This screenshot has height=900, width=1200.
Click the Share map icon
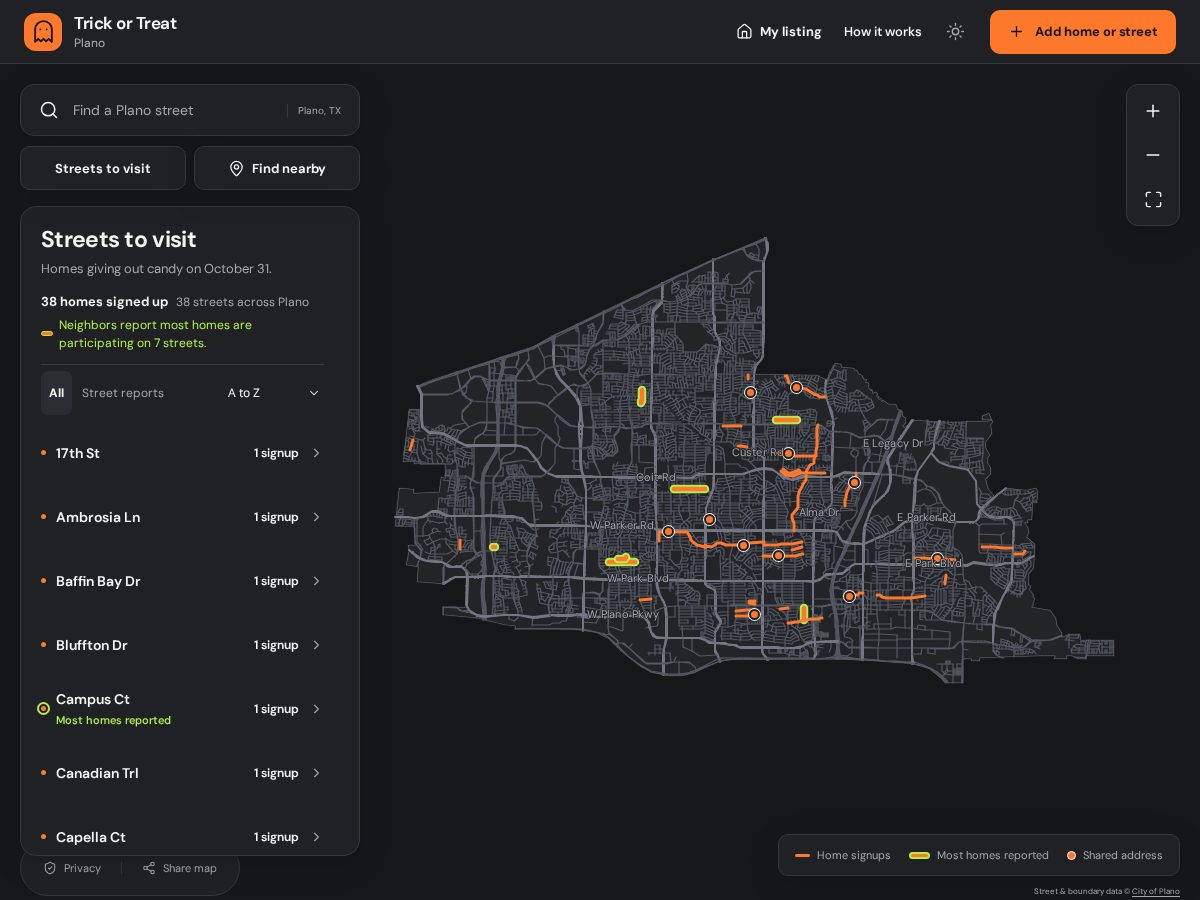pyautogui.click(x=149, y=868)
